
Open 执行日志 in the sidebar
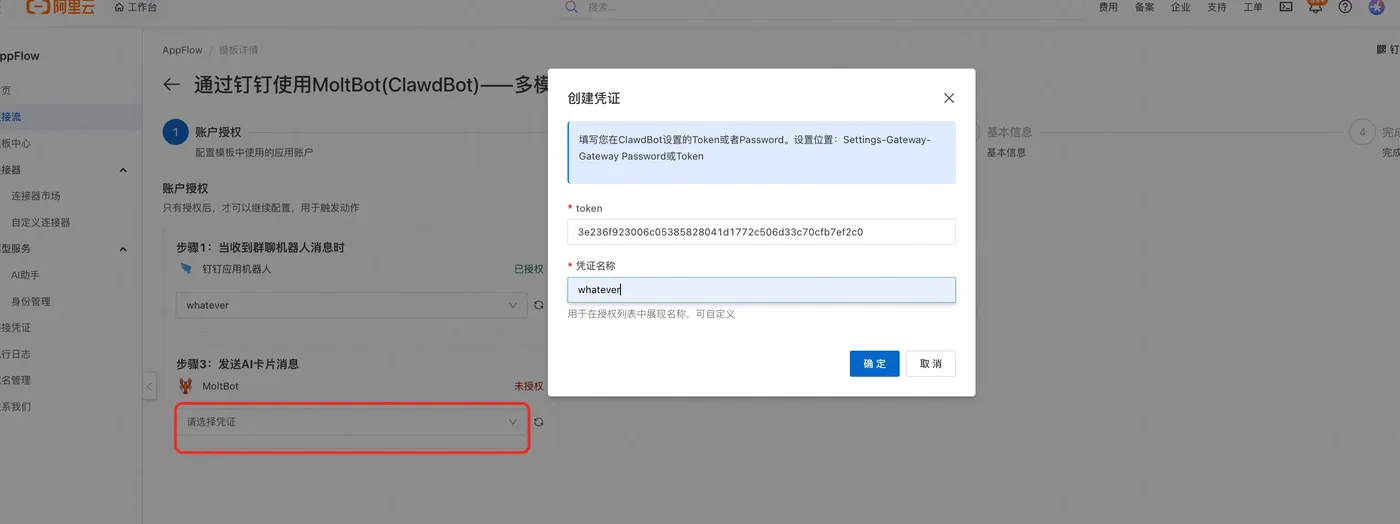coord(15,354)
